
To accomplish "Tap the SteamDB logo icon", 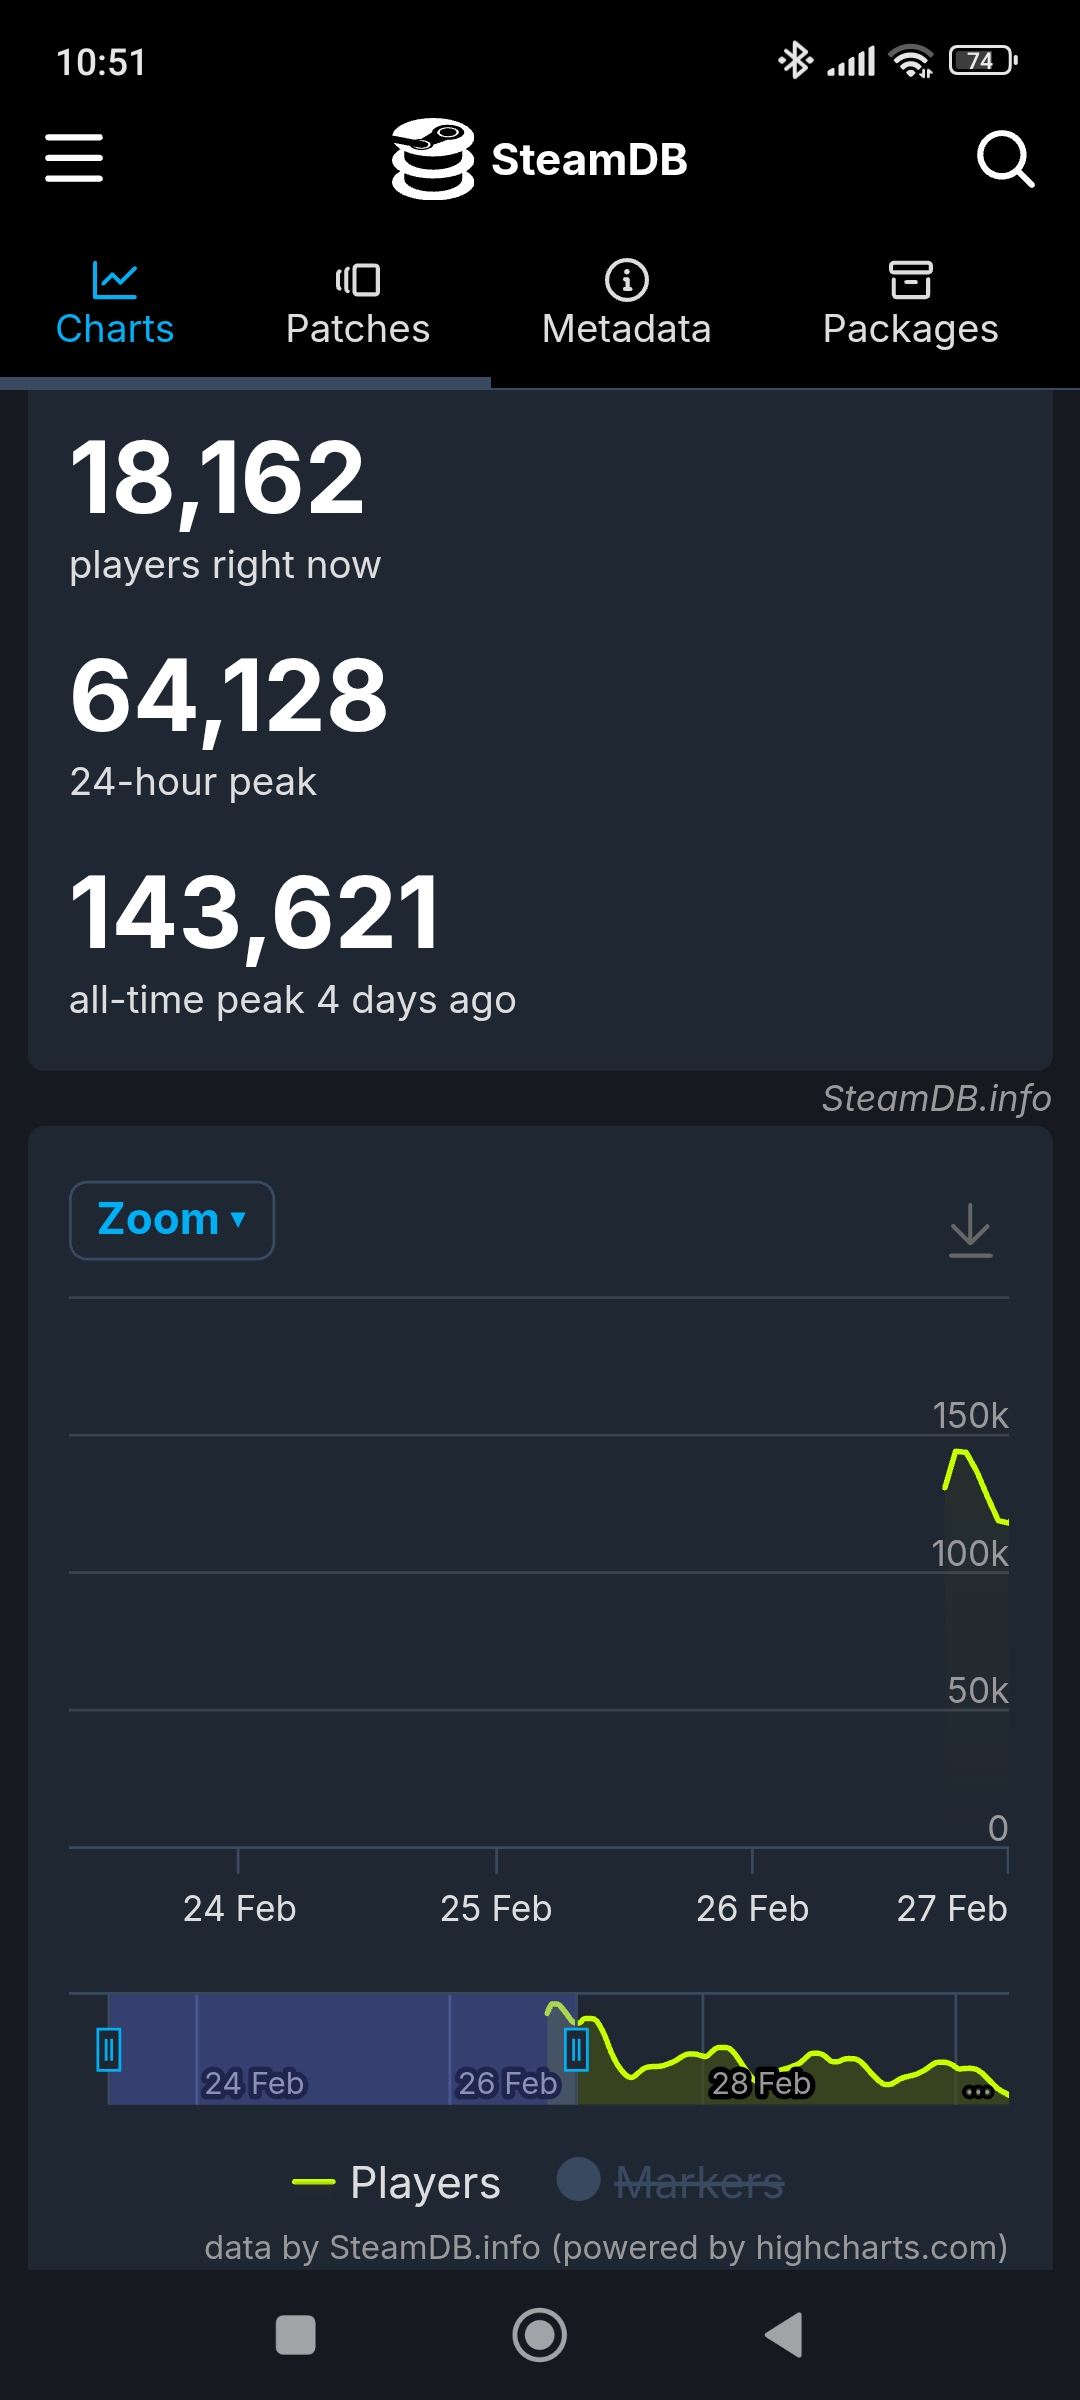I will pos(433,159).
